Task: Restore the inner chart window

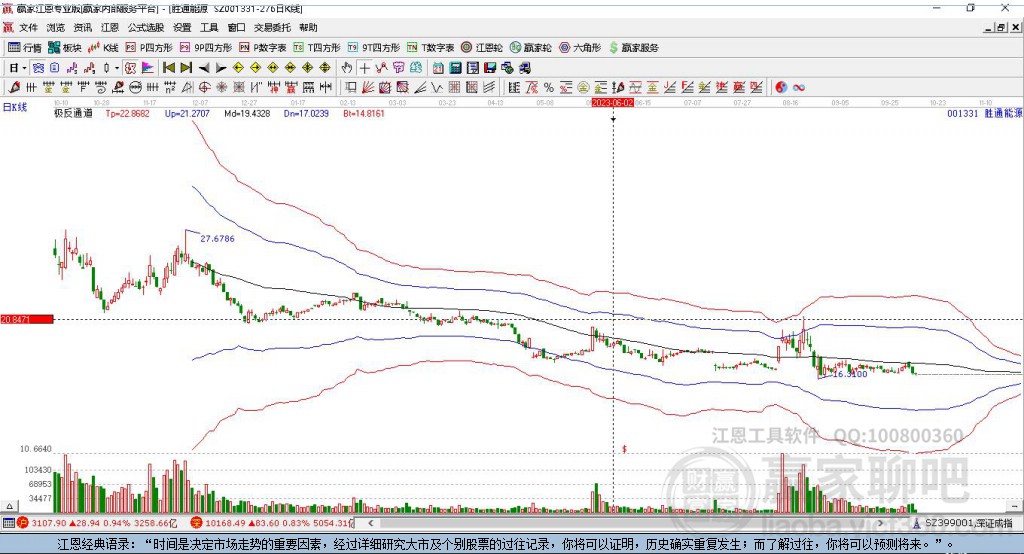Action: pyautogui.click(x=1002, y=27)
